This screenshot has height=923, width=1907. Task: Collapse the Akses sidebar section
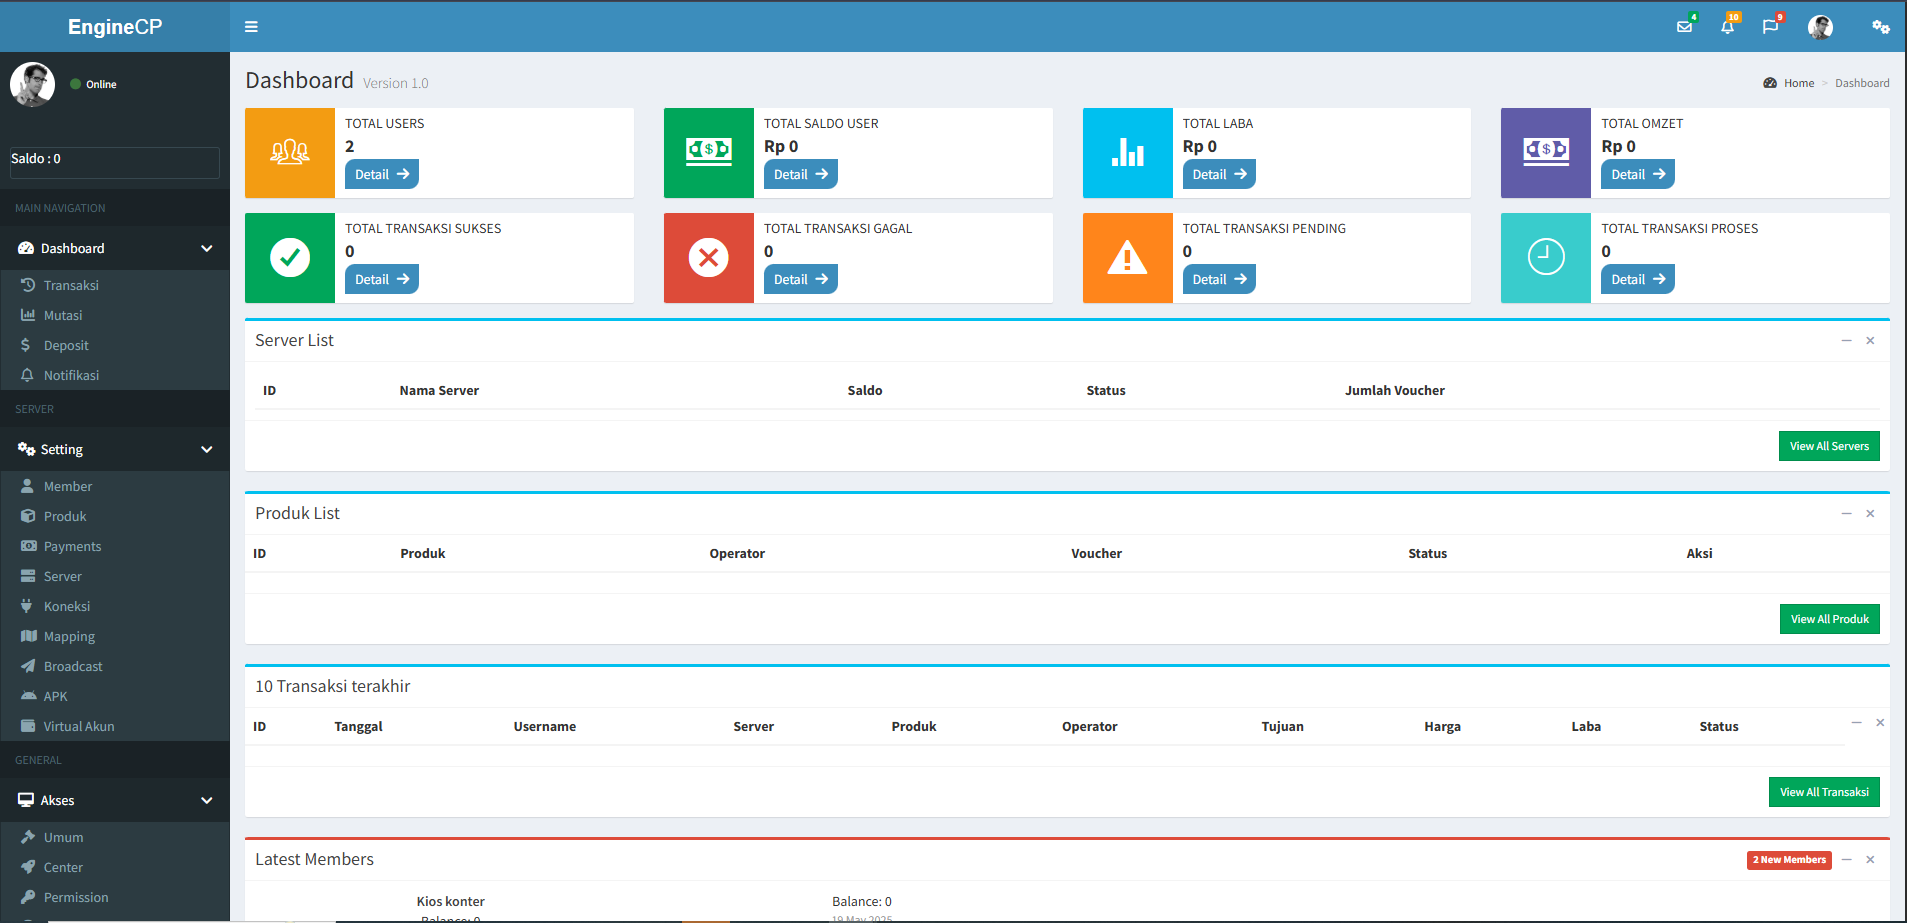[x=207, y=800]
